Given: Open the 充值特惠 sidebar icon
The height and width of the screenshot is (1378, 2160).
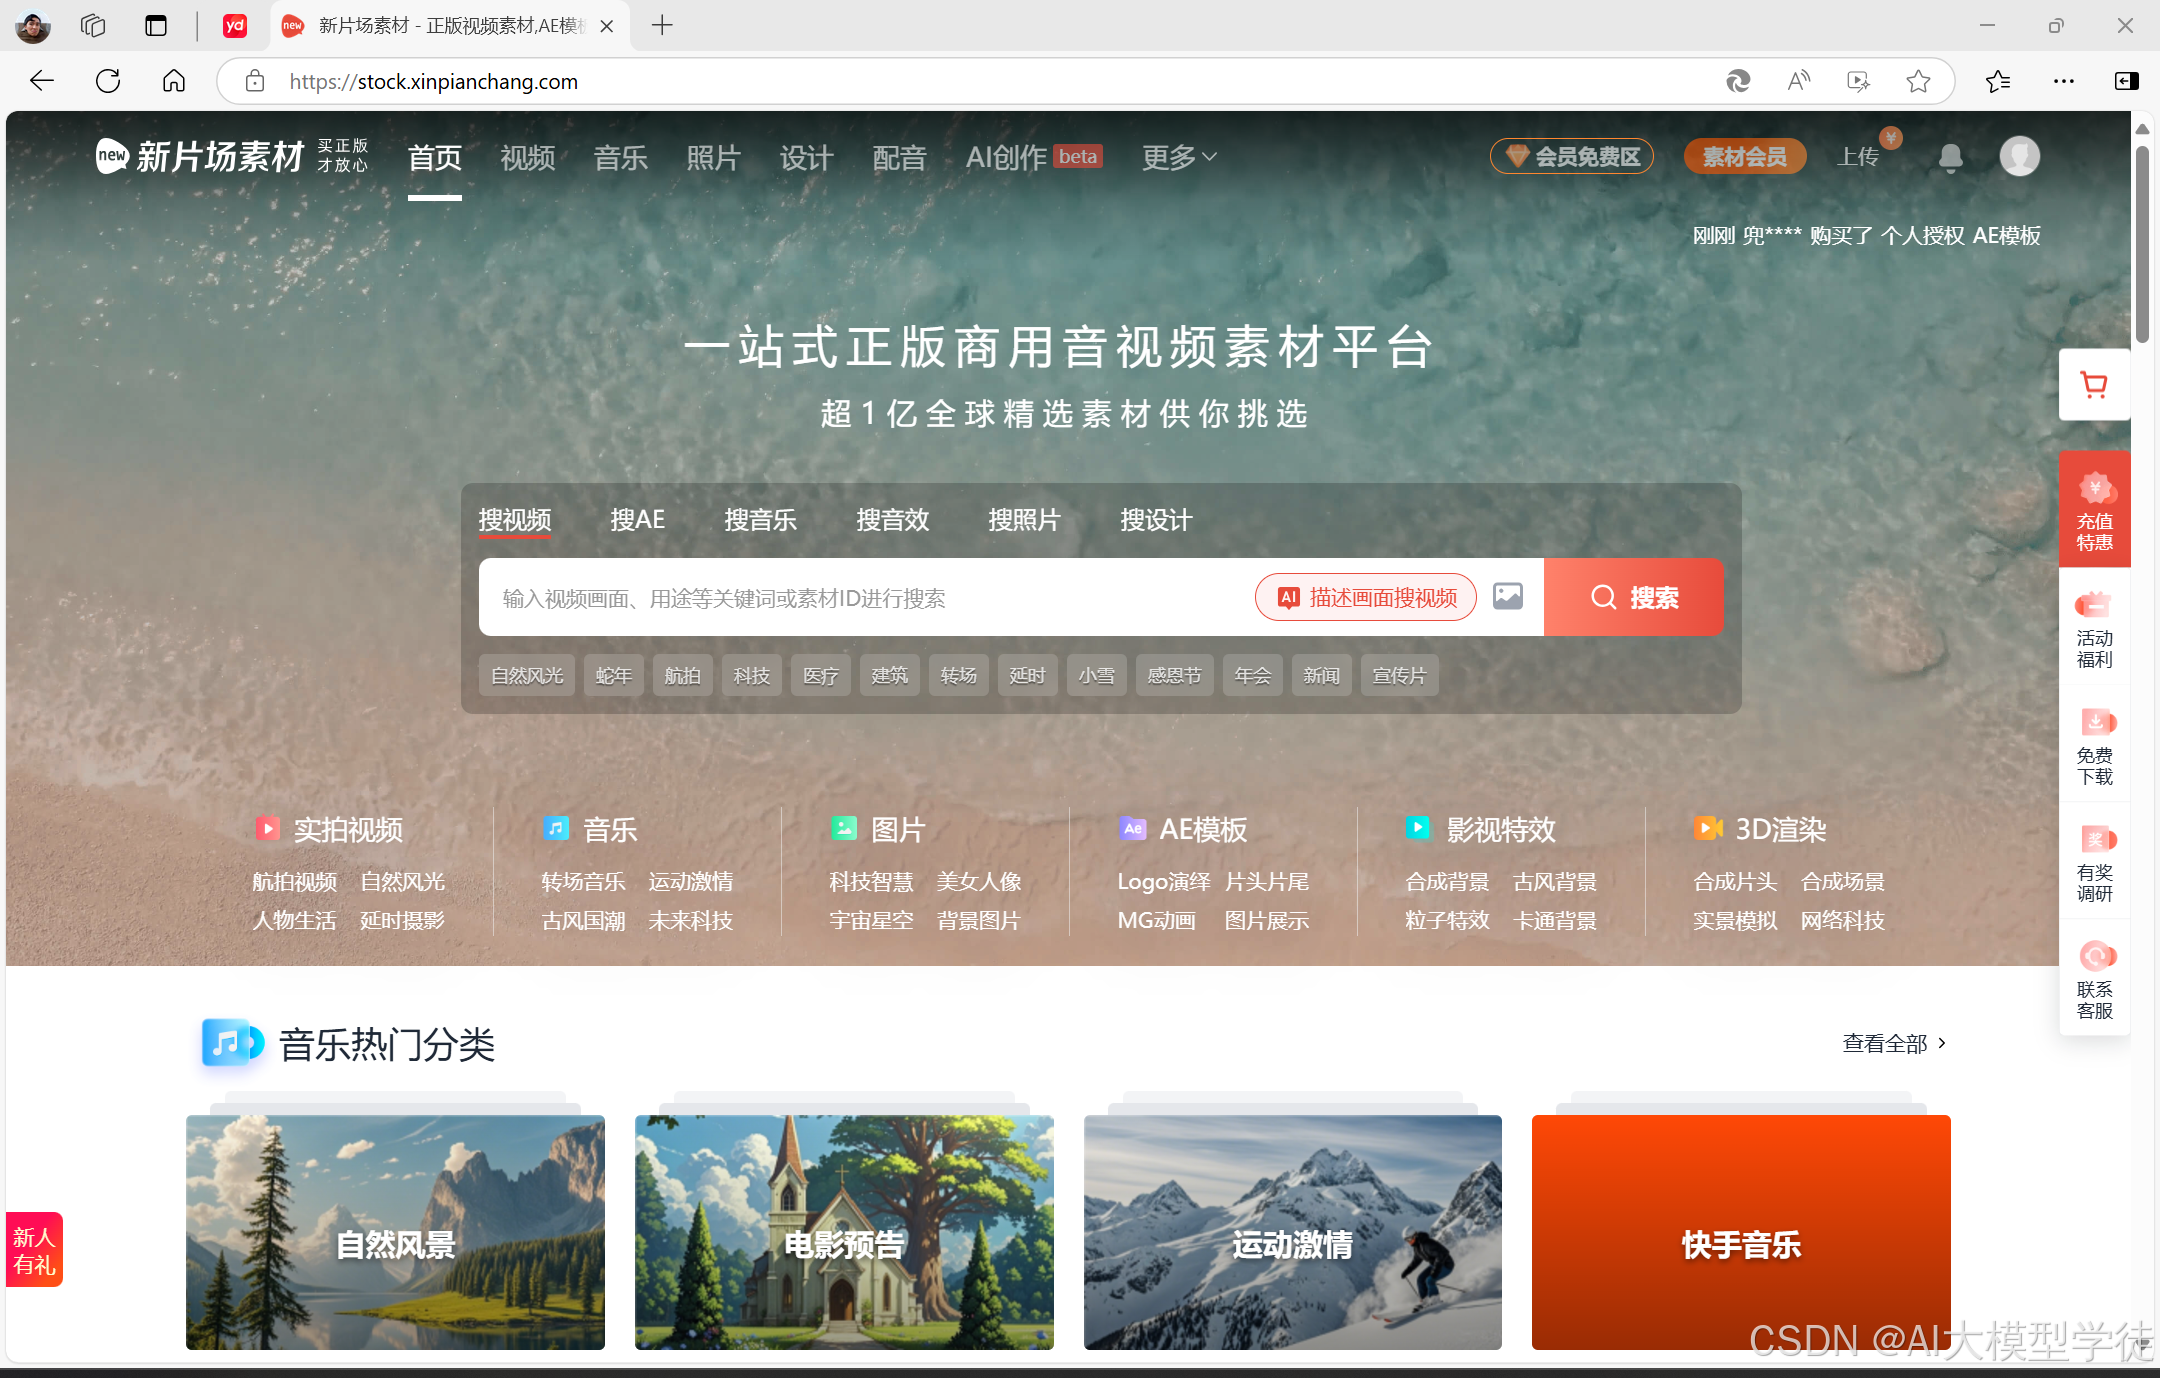Looking at the screenshot, I should coord(2094,510).
